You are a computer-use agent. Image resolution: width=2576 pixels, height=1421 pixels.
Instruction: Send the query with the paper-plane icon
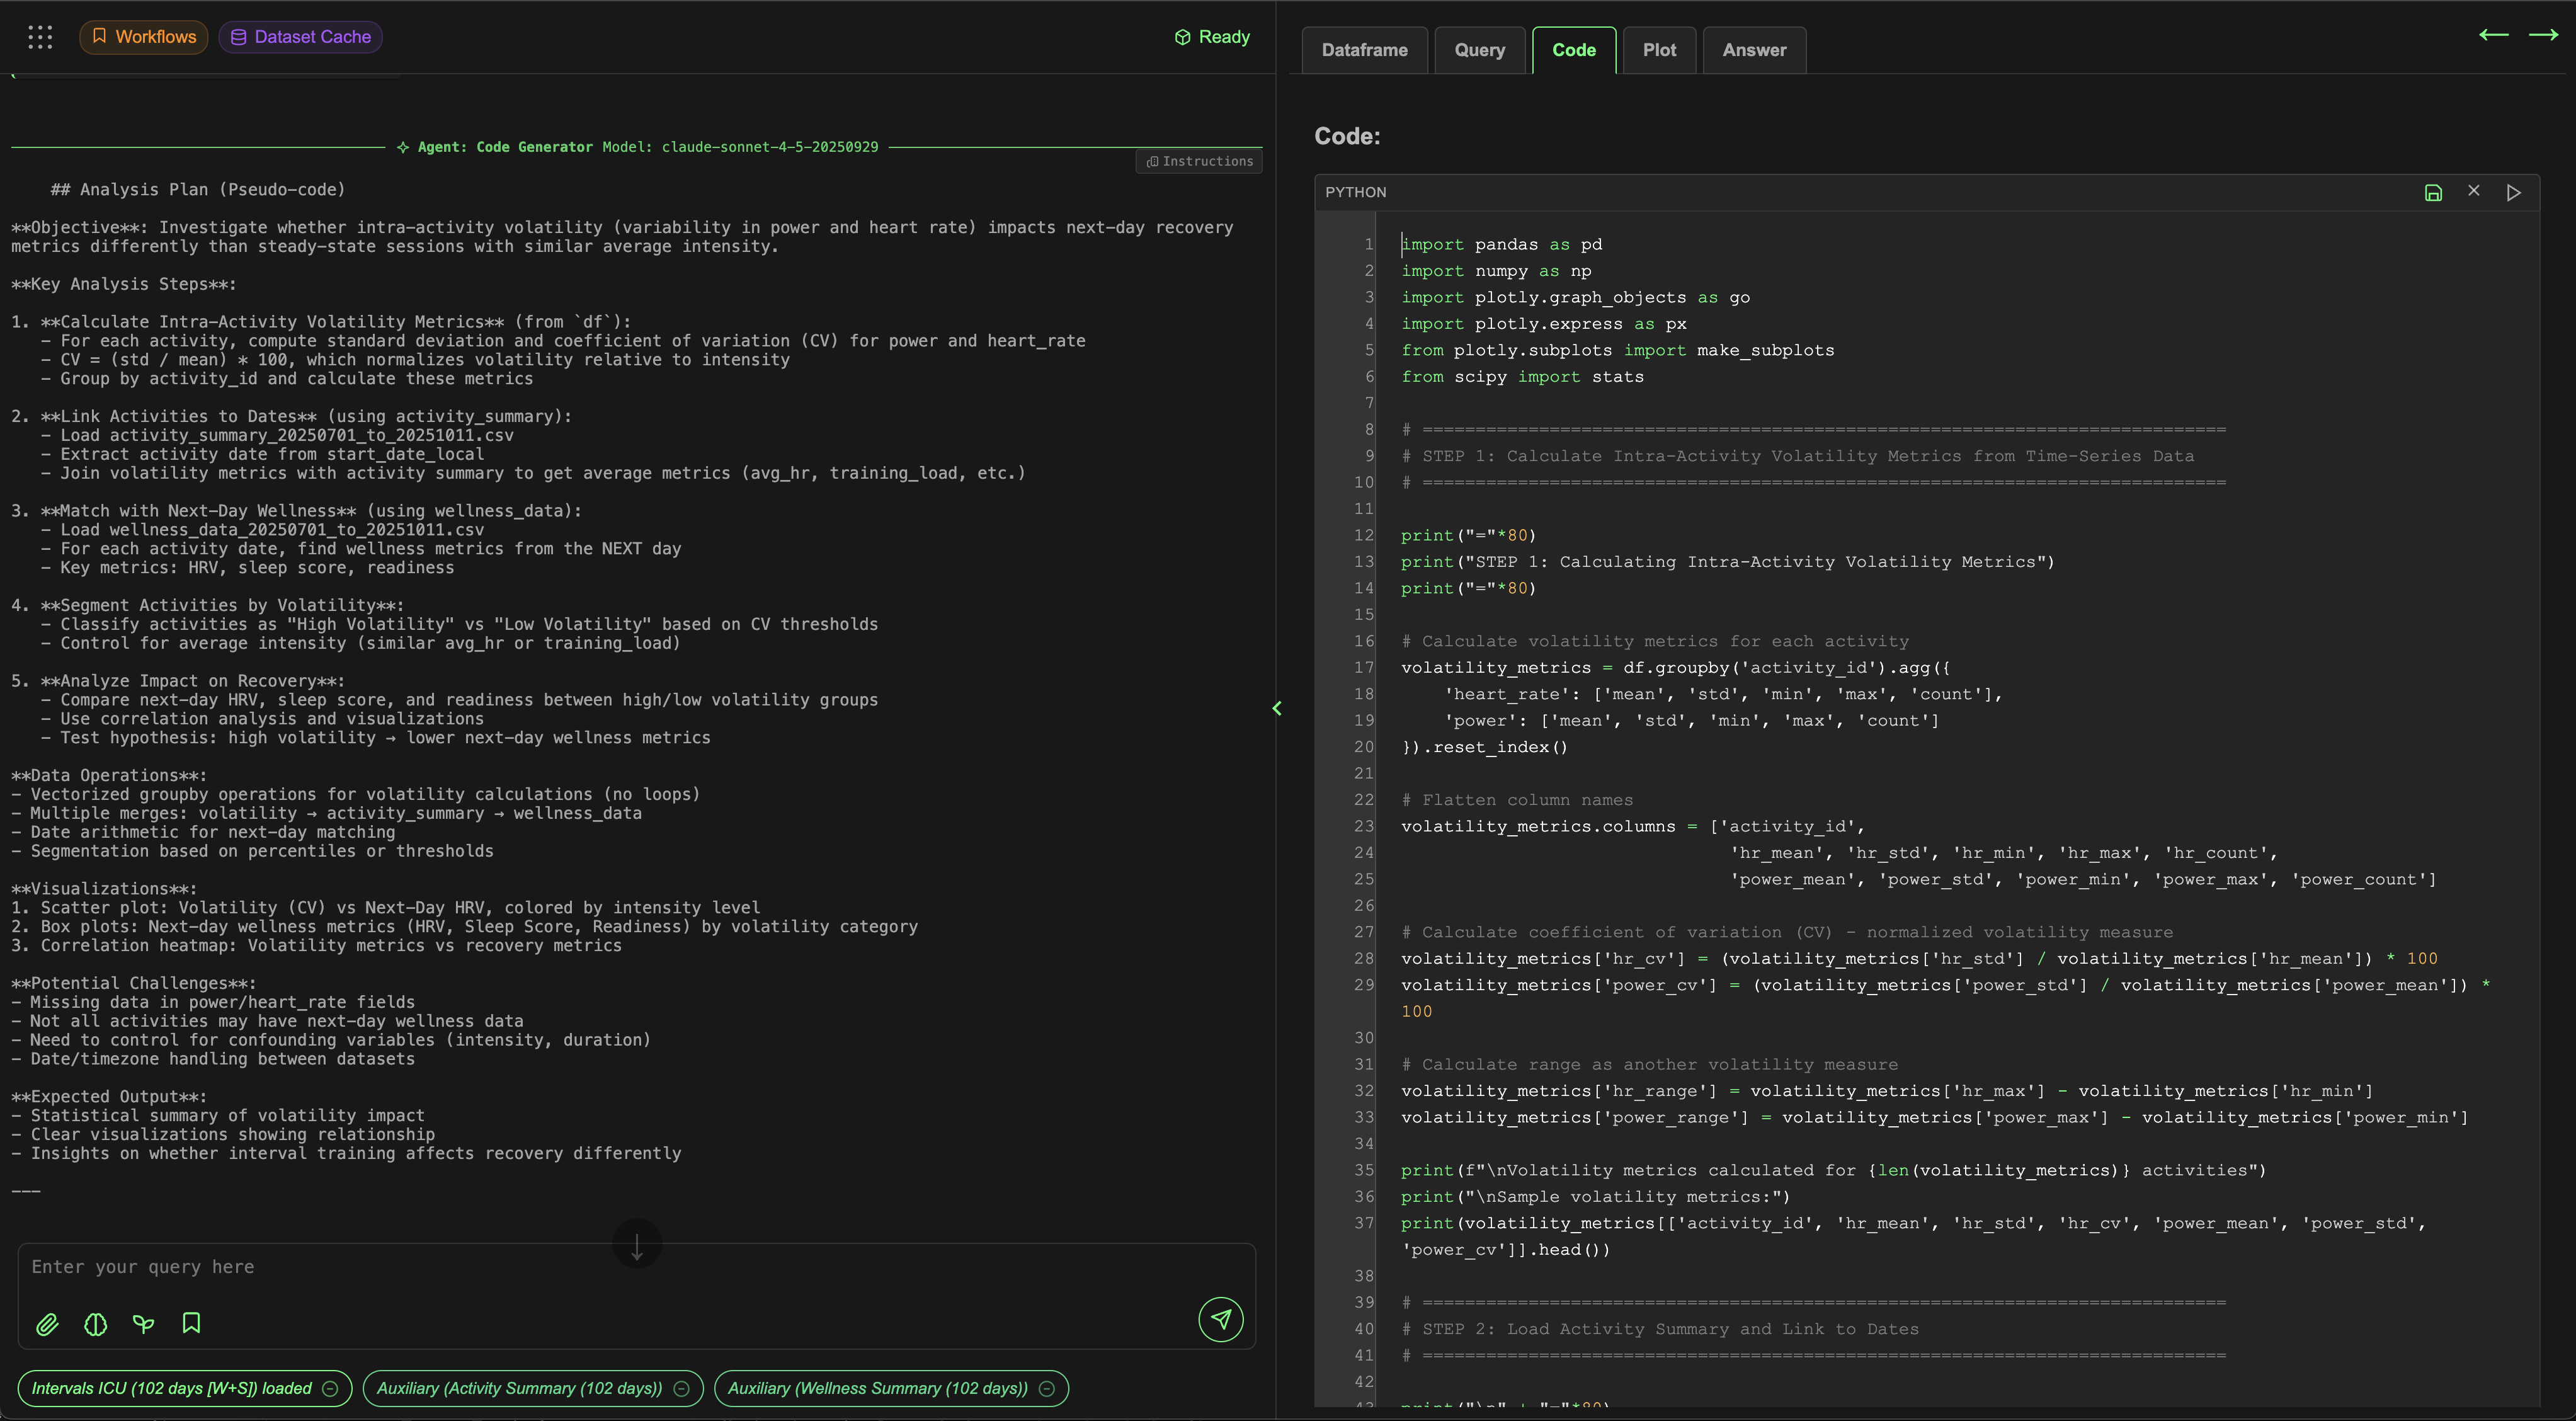tap(1221, 1320)
